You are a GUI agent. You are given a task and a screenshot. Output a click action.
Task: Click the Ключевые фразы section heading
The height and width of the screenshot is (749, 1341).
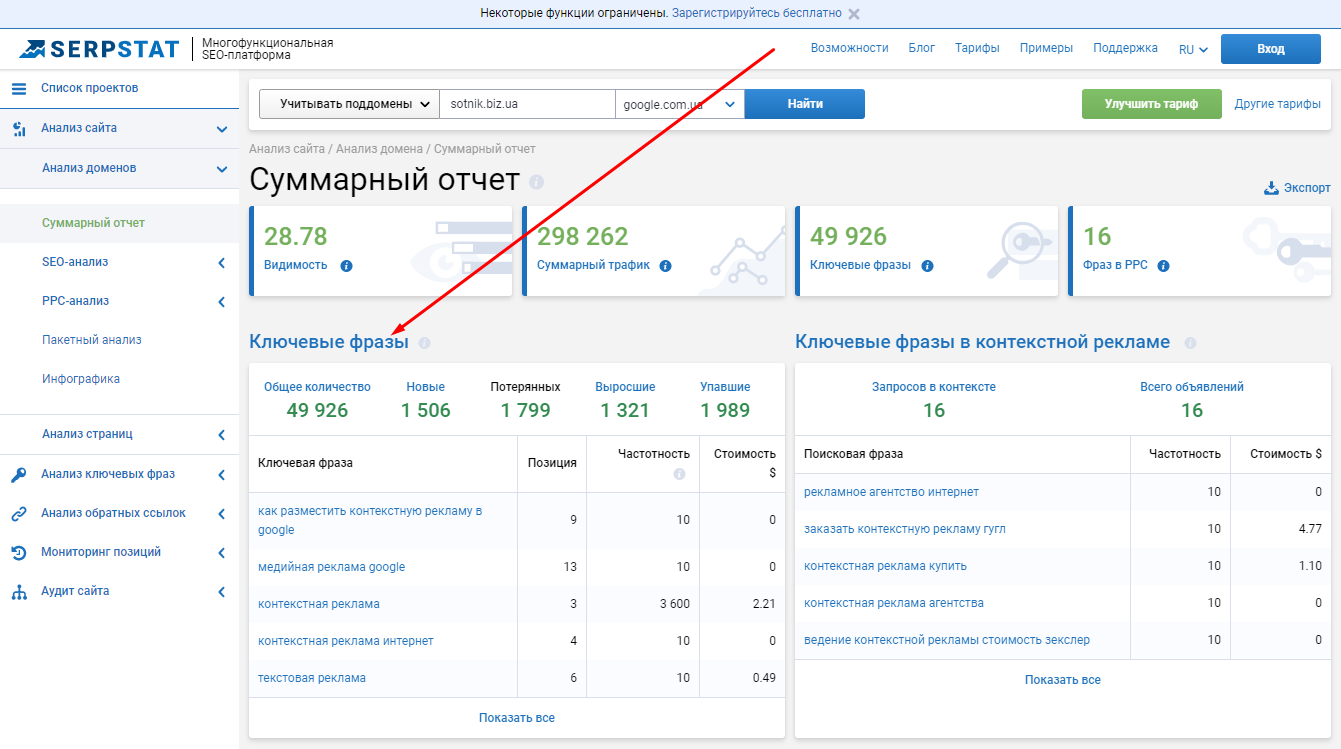point(329,342)
